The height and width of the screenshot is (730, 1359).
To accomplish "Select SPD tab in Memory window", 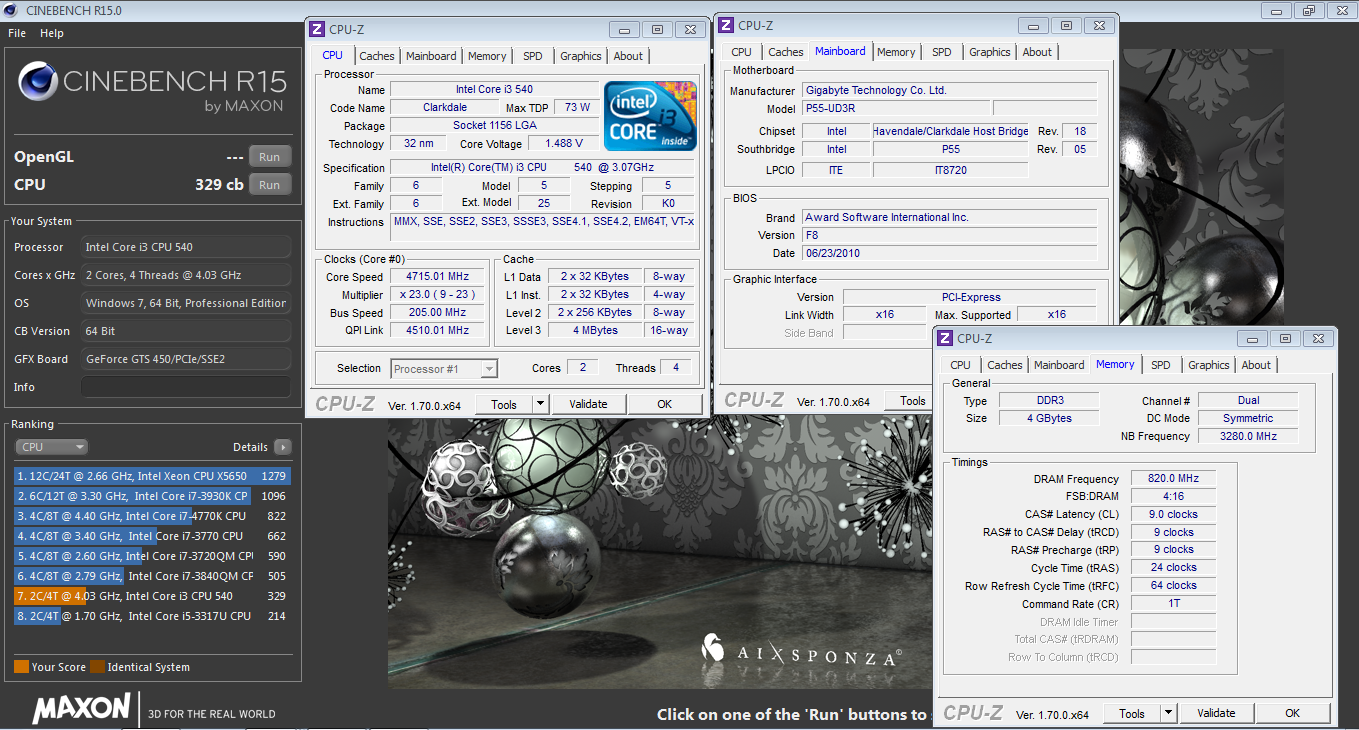I will (1161, 365).
